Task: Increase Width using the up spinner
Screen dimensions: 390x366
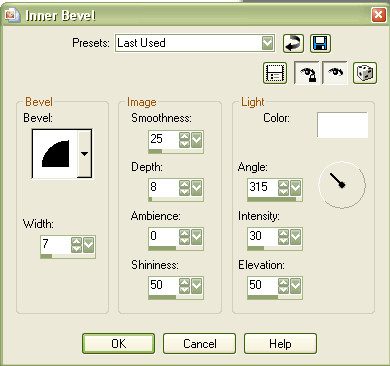Action: (x=77, y=241)
